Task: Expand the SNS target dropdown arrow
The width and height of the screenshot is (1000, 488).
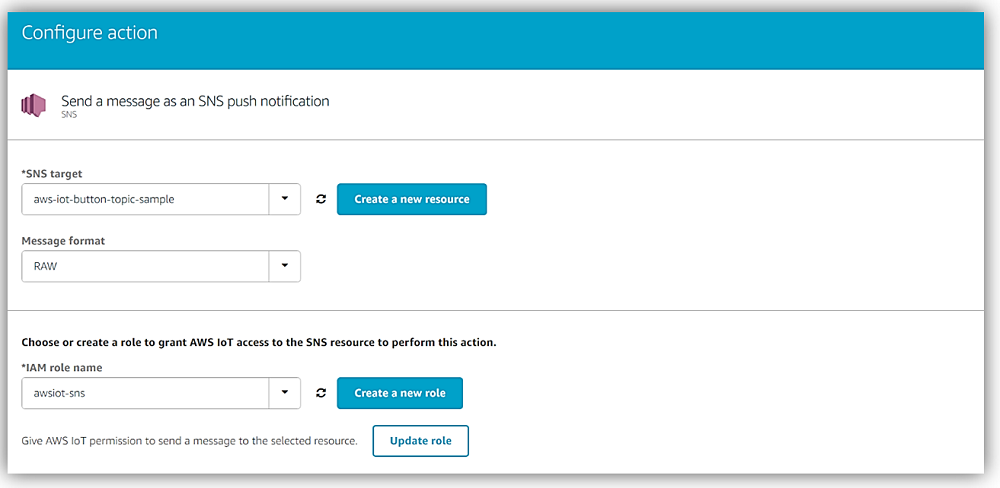Action: pyautogui.click(x=285, y=199)
